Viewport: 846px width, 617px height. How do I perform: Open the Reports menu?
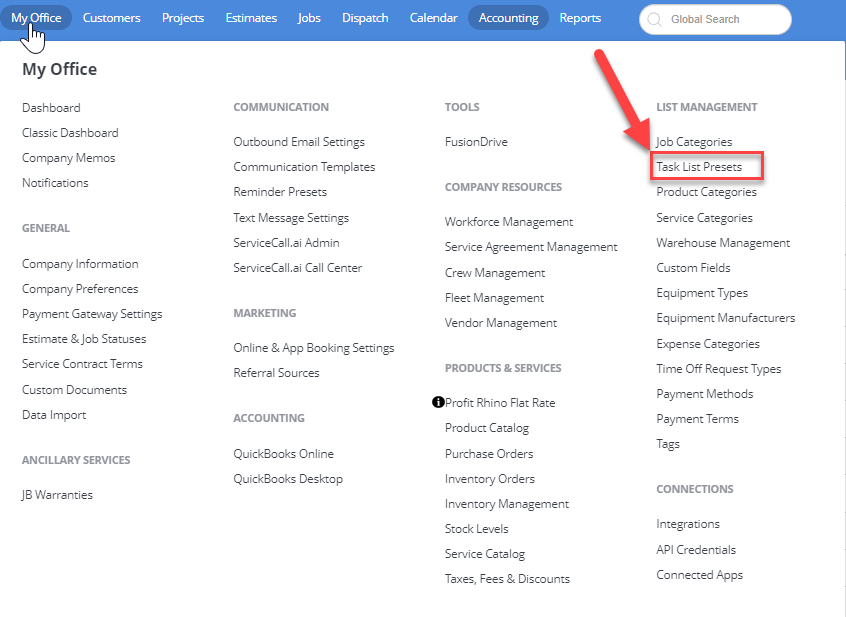point(580,18)
